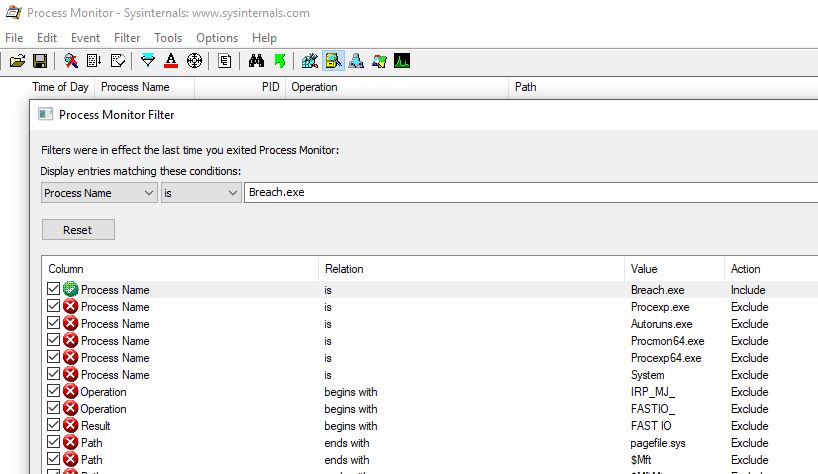Click red exclude icon on Procexp.exe row
The image size is (818, 474).
coord(70,306)
